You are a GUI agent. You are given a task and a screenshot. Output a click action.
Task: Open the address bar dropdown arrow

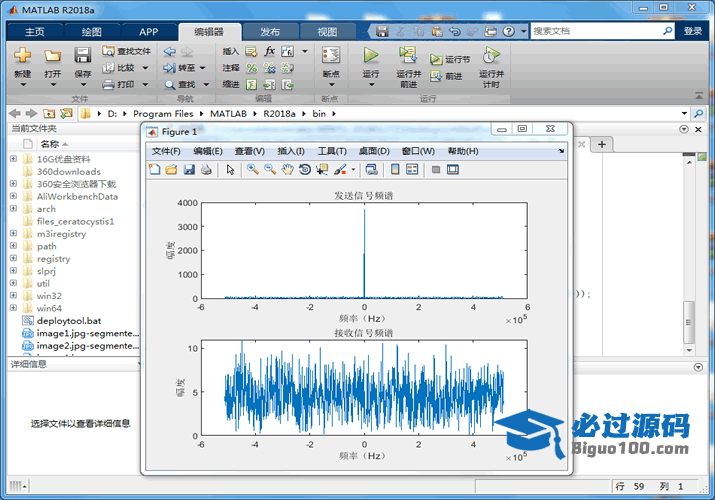click(684, 113)
